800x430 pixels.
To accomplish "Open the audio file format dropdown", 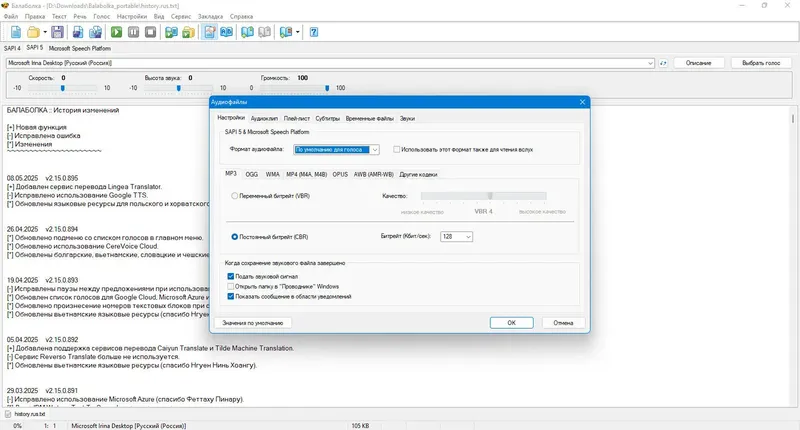I will [x=336, y=149].
